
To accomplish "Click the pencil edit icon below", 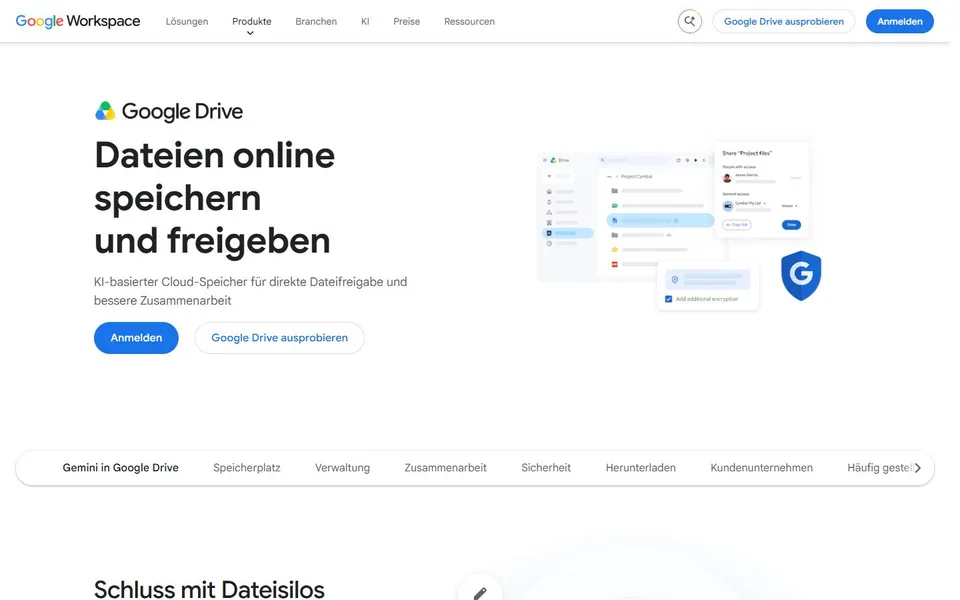I will point(480,592).
